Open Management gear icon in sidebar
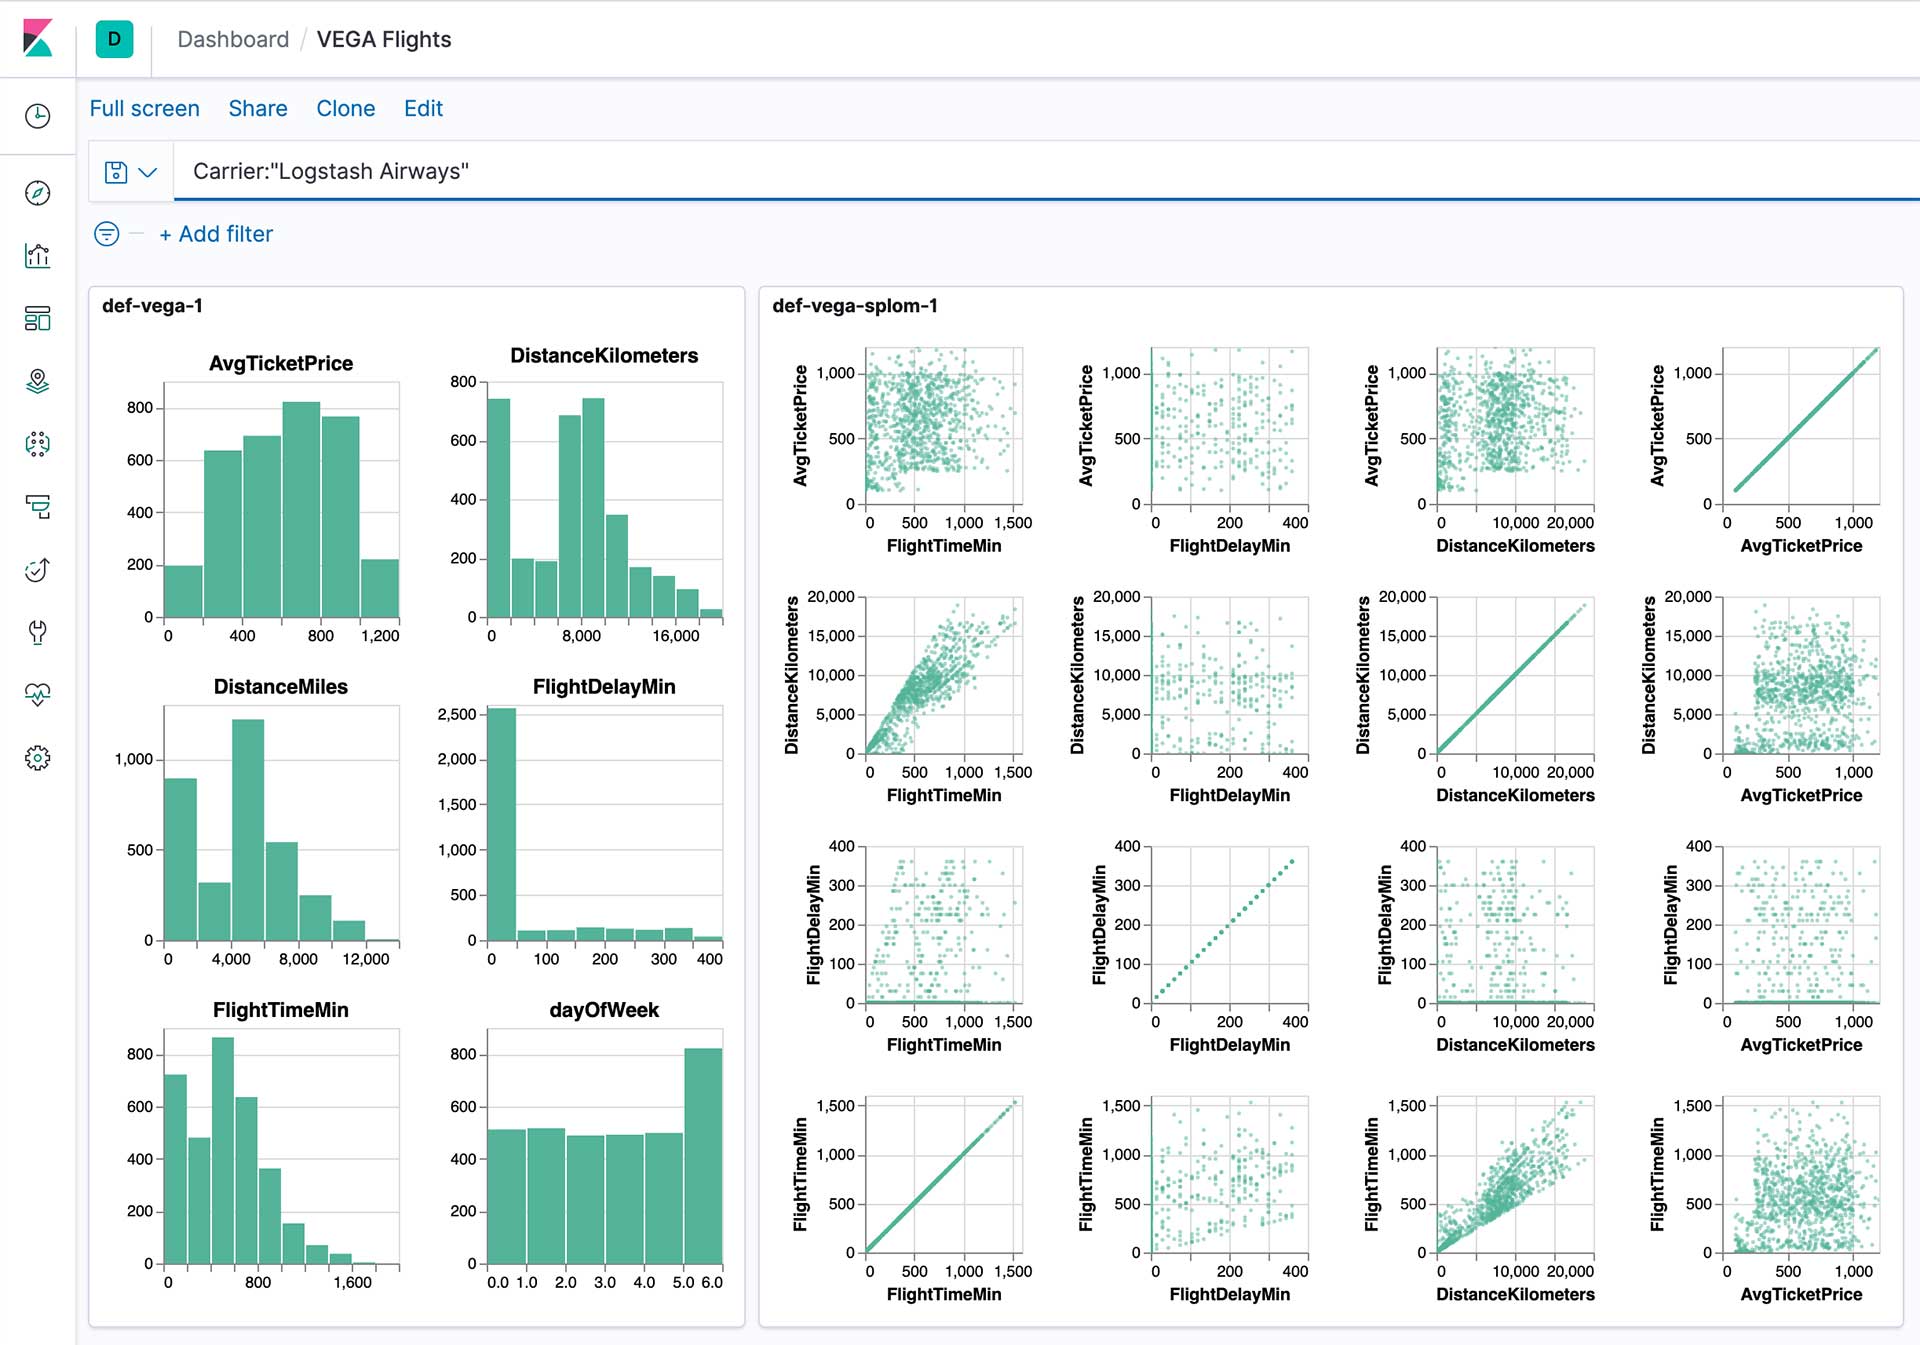Image resolution: width=1920 pixels, height=1345 pixels. pyautogui.click(x=37, y=758)
